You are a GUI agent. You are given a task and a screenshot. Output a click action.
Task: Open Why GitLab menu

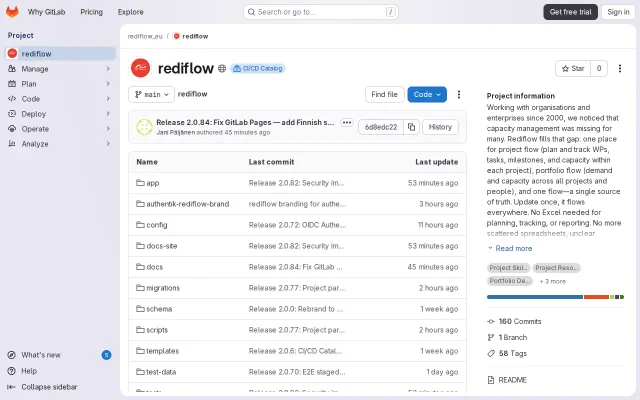coord(47,12)
